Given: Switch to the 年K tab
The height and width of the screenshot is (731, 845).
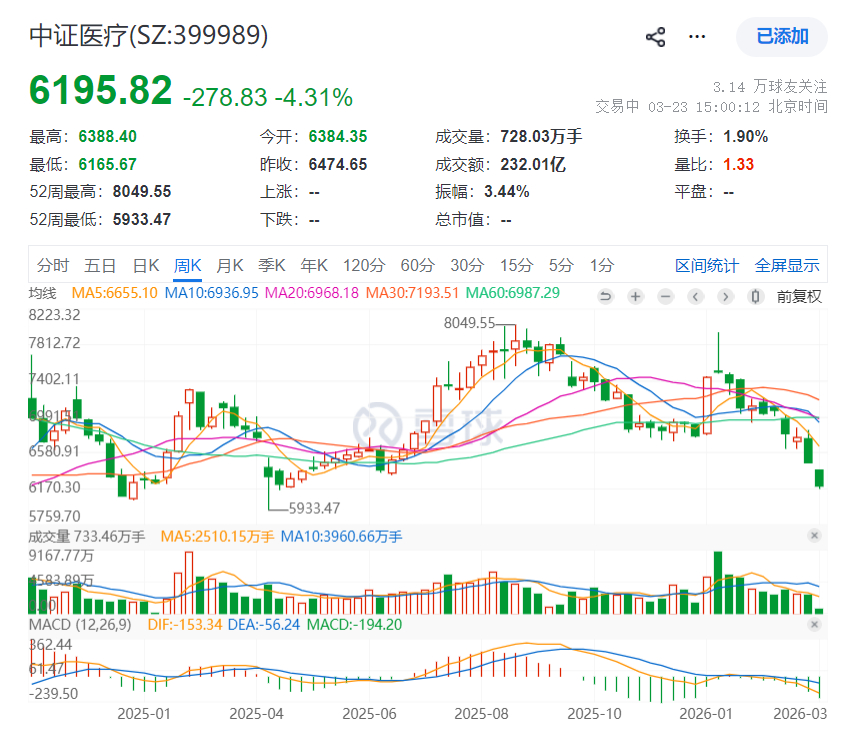Looking at the screenshot, I should (x=314, y=265).
